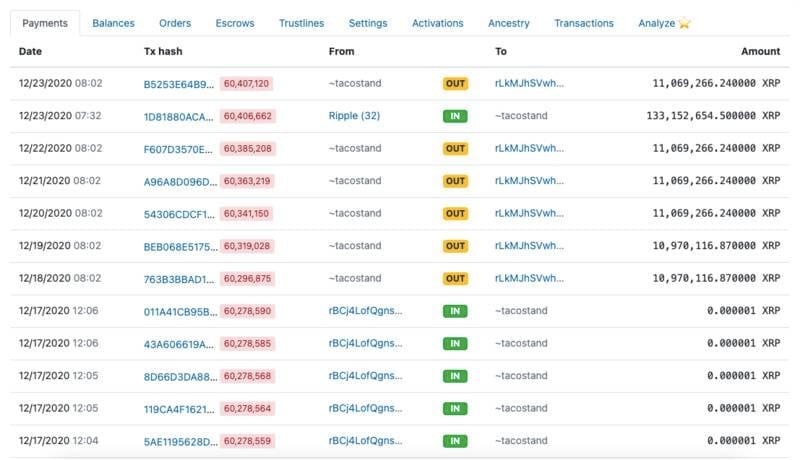Viewport: 800px width, 460px height.
Task: Go to the Ancestry tab
Action: pos(509,23)
